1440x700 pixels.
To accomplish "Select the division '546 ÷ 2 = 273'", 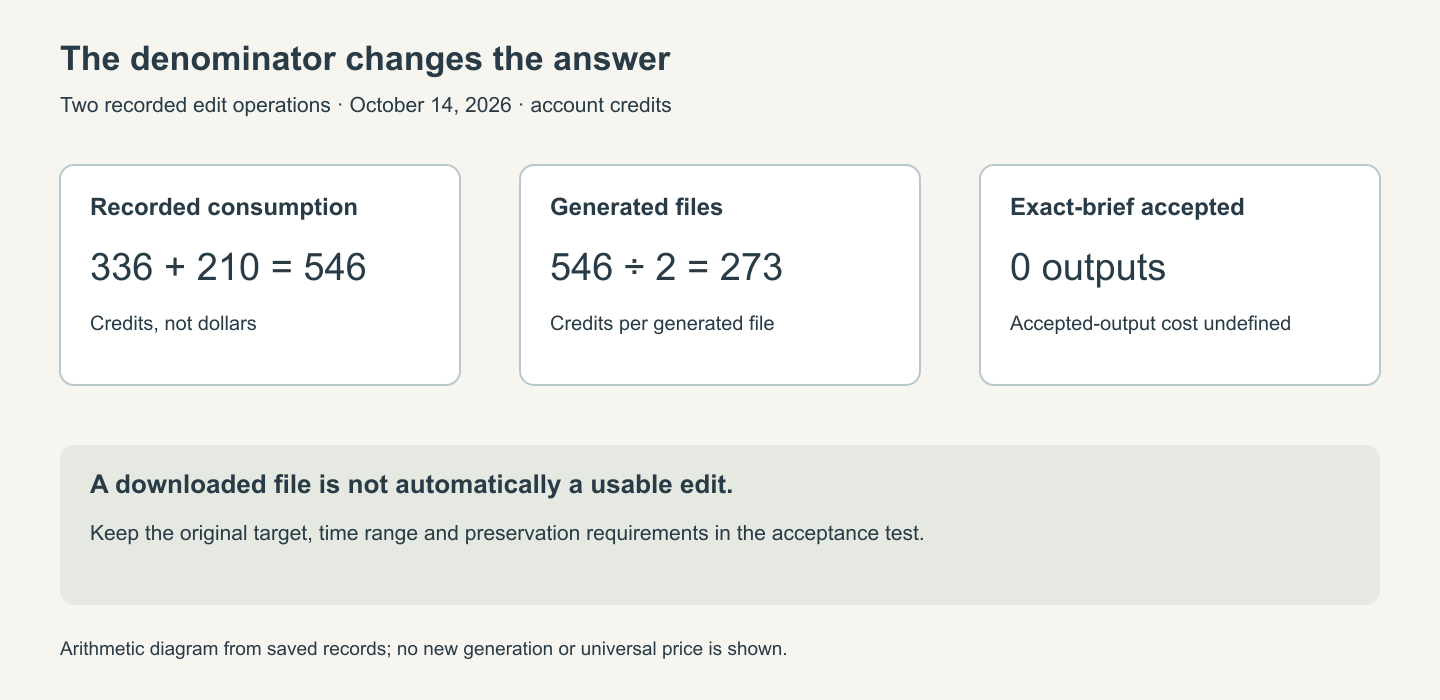I will [x=666, y=267].
